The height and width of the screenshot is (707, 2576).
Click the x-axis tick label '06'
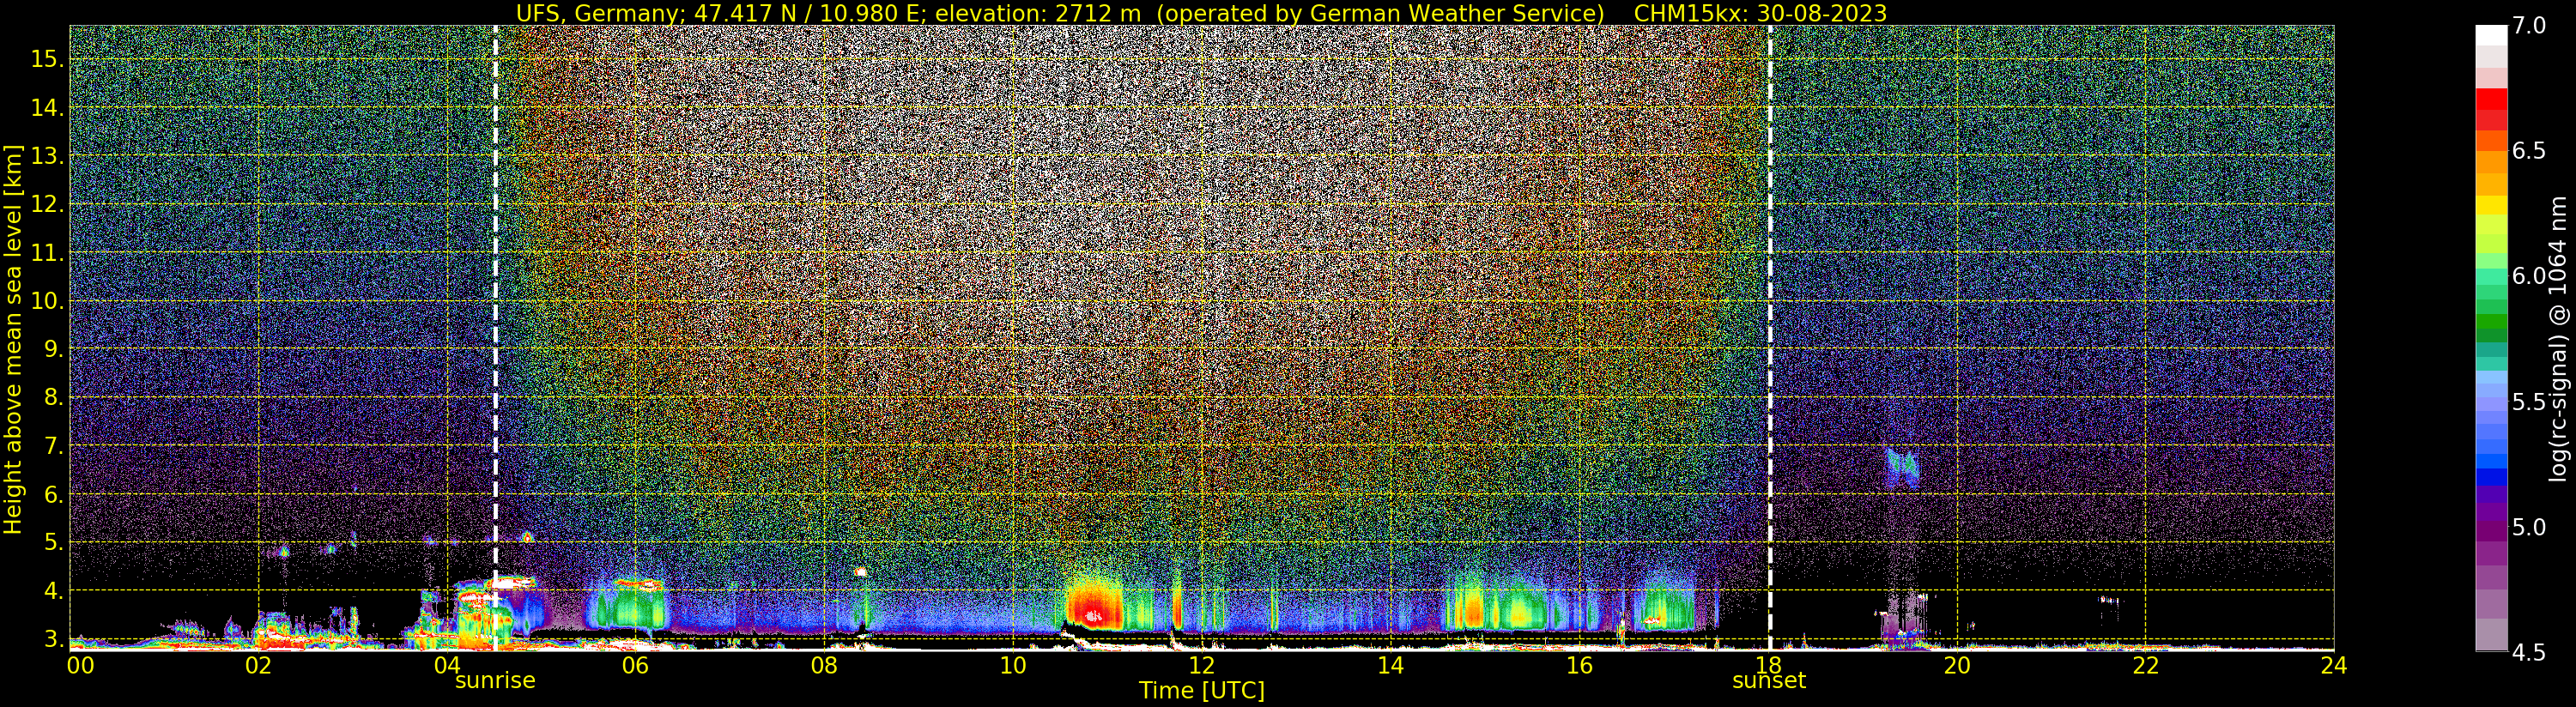636,665
